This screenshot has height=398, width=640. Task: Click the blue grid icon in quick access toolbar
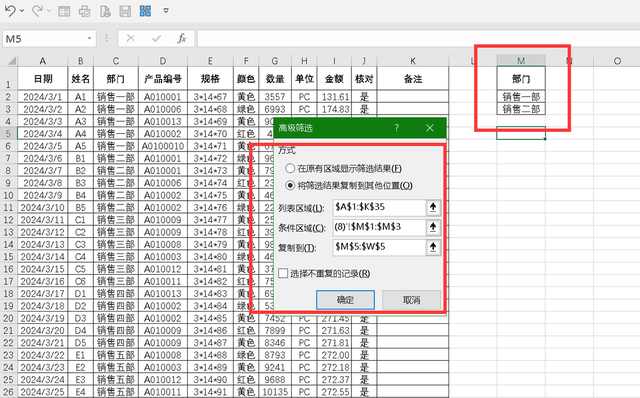(x=145, y=11)
